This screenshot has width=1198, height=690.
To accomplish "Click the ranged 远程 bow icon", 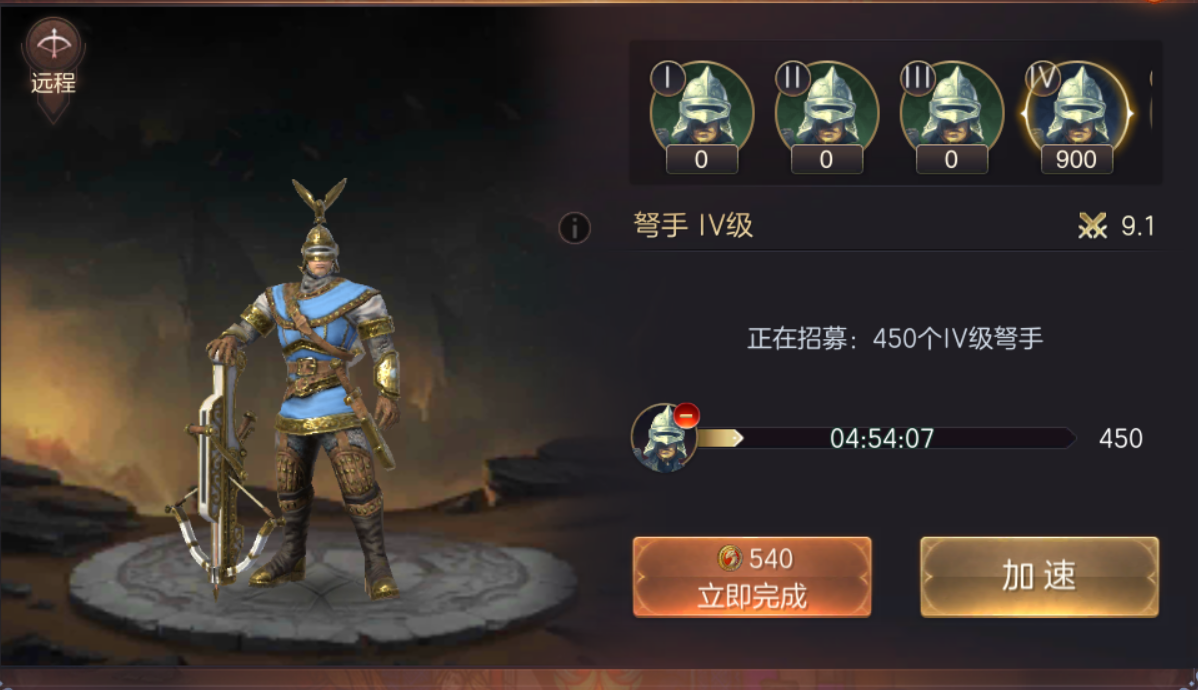I will [53, 44].
